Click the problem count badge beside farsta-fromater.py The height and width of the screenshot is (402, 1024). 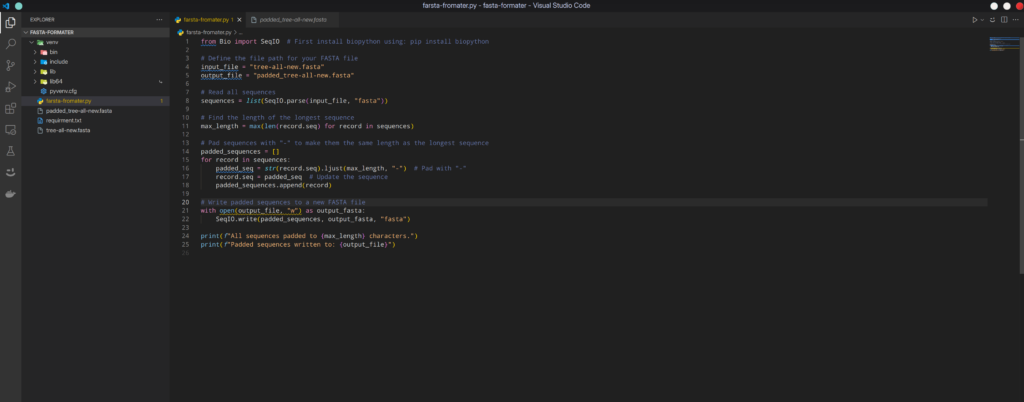[161, 101]
